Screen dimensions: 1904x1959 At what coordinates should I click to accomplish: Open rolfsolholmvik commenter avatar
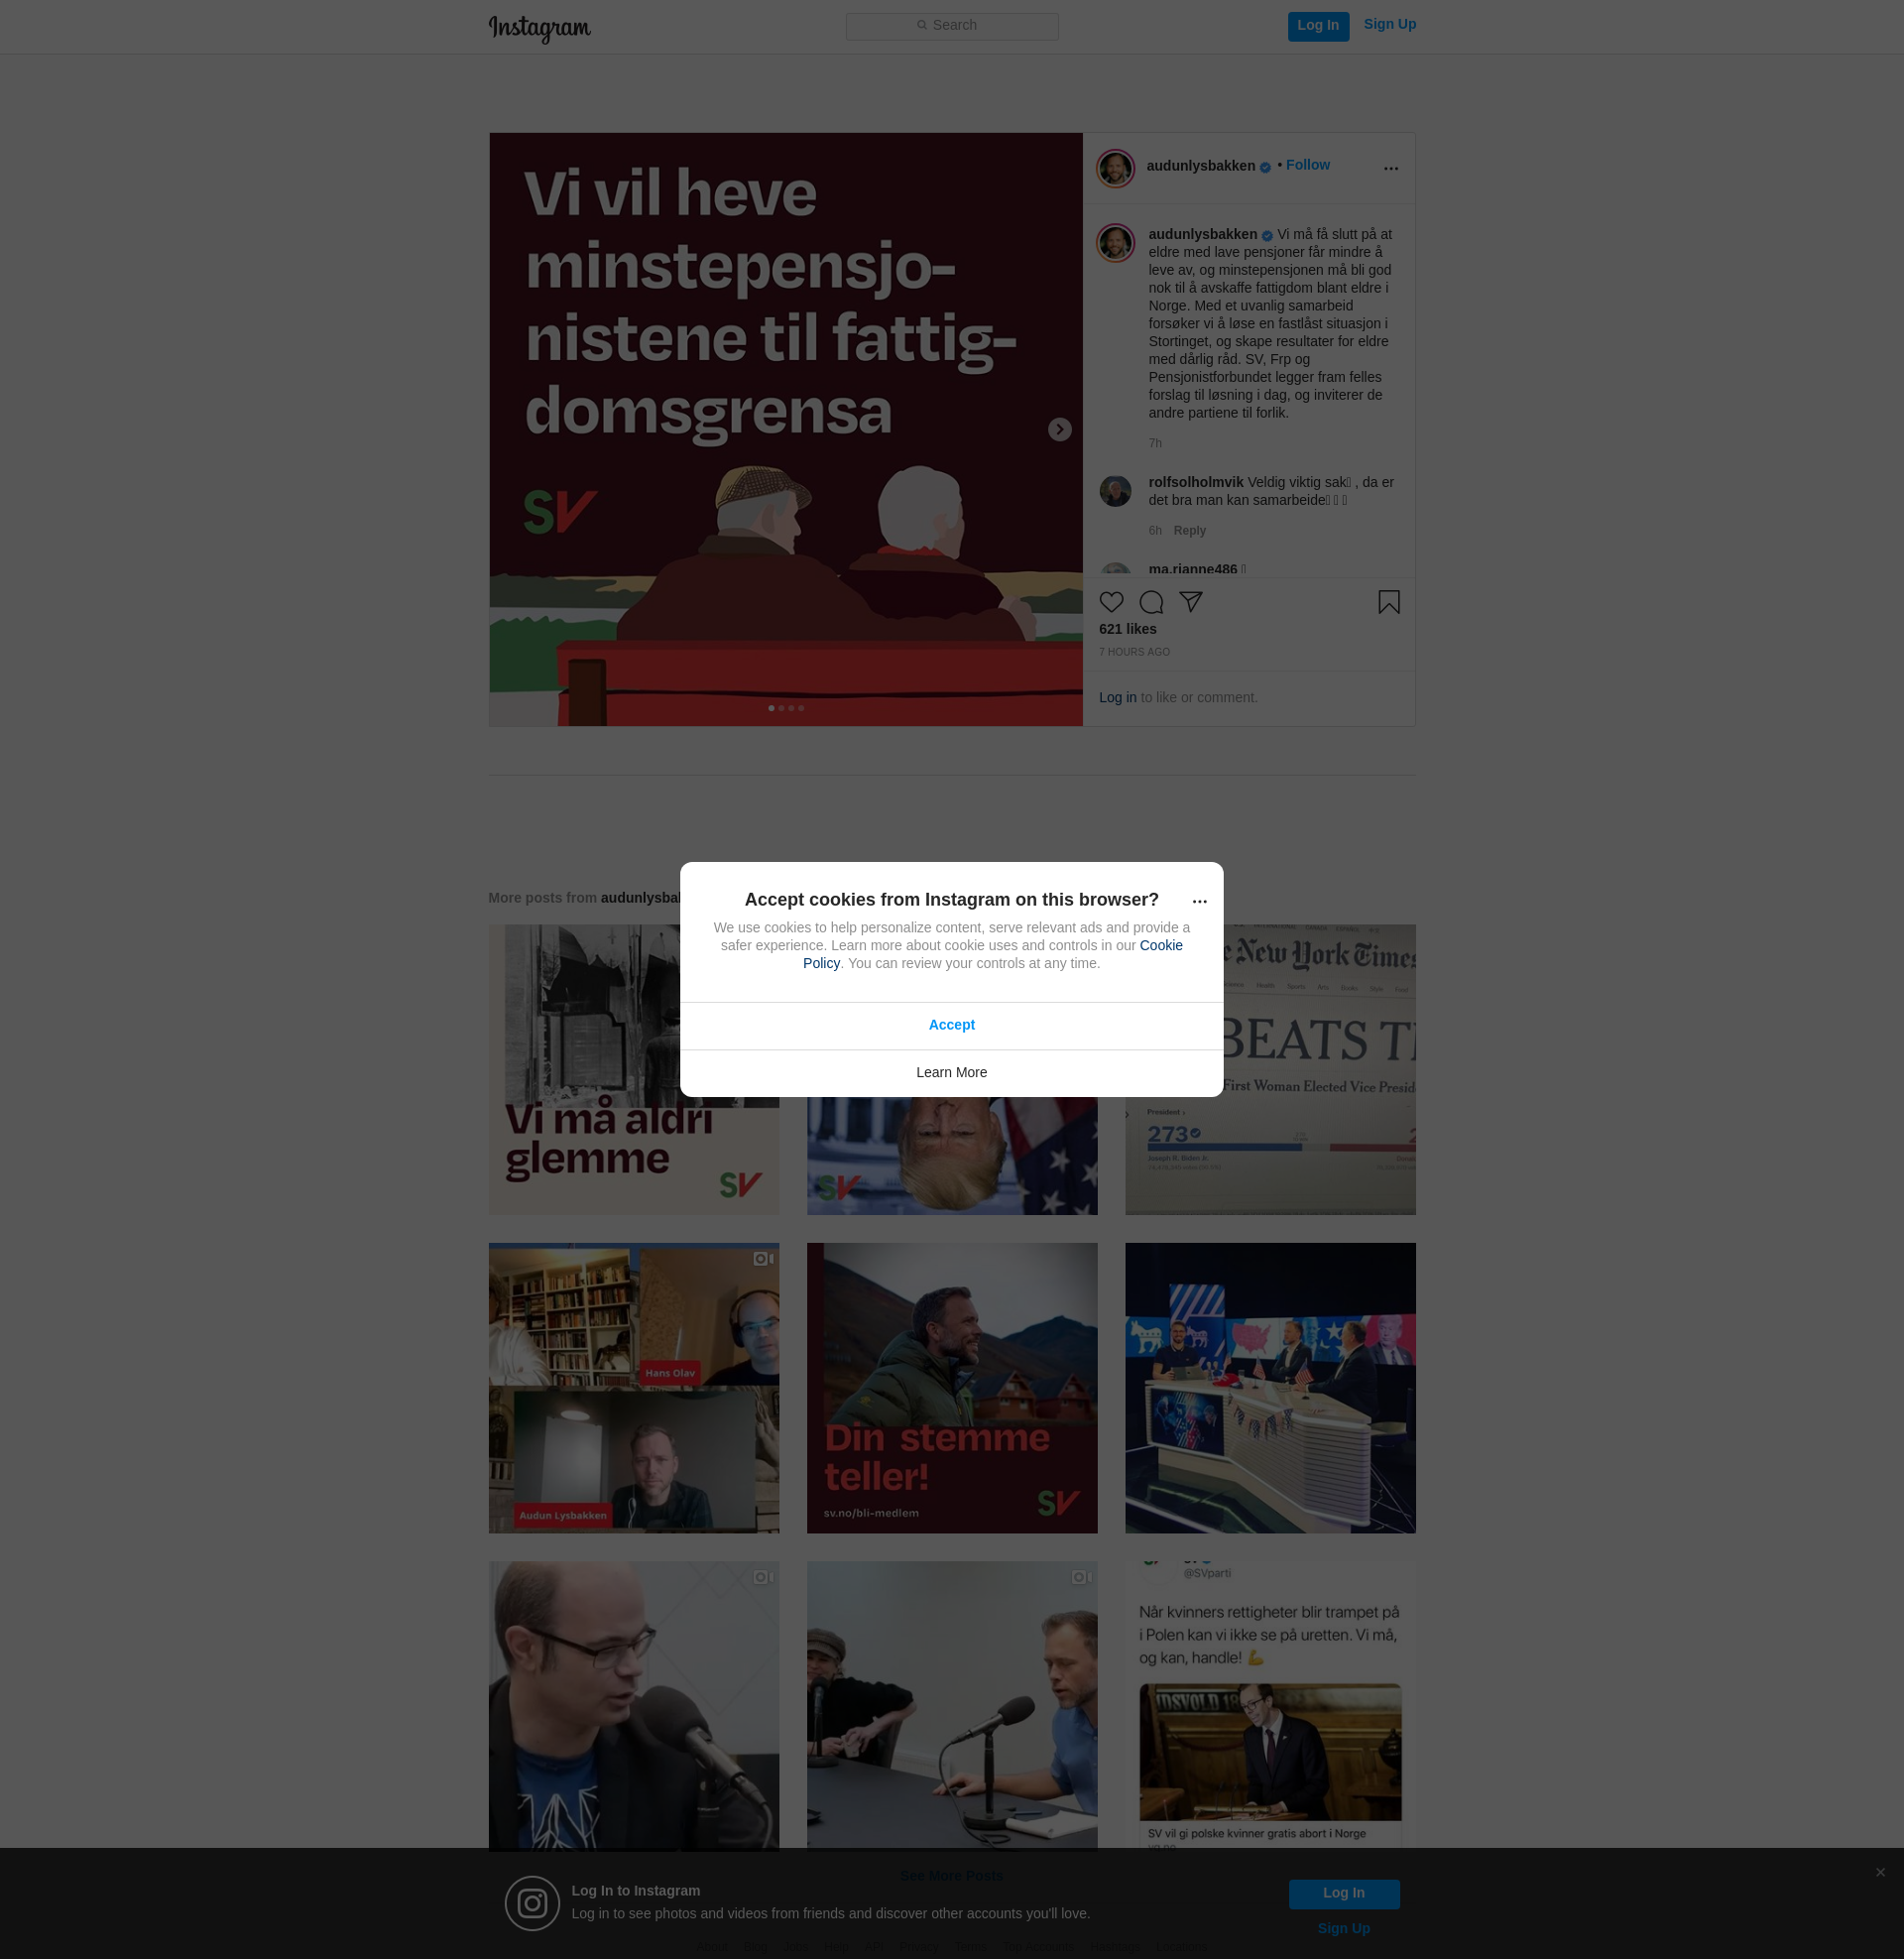coord(1114,491)
